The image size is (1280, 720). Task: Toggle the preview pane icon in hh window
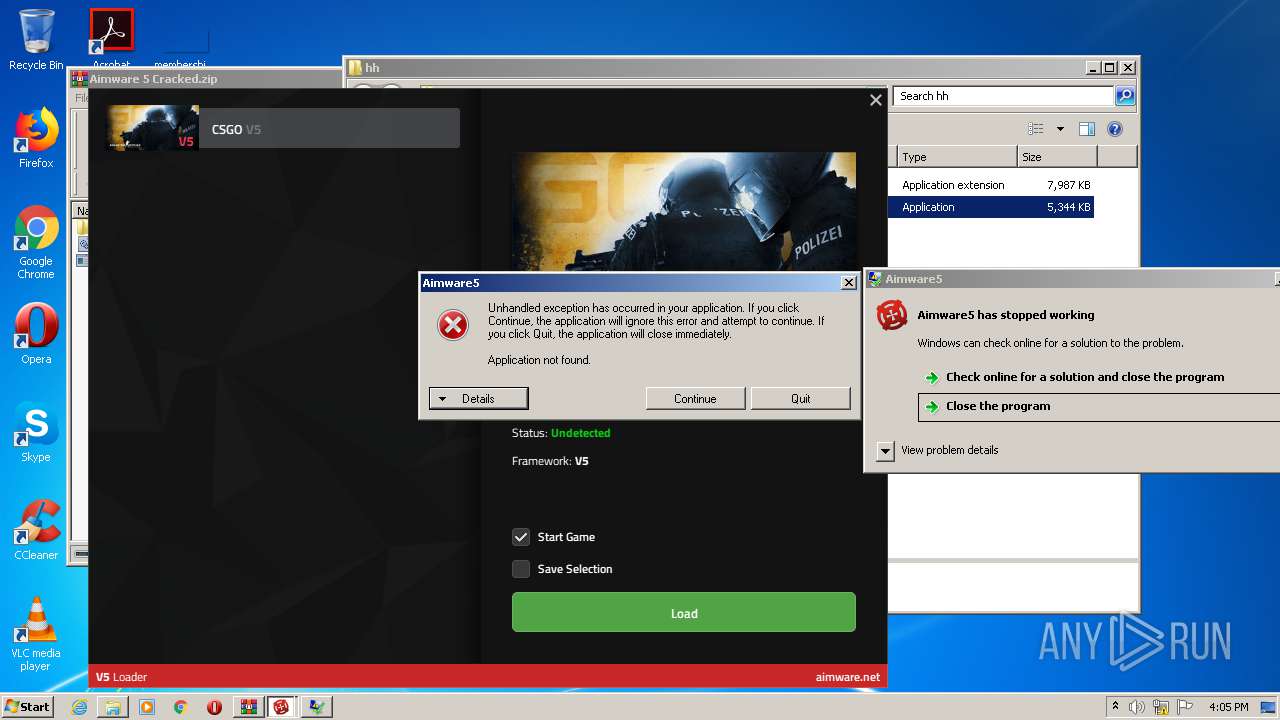1087,129
